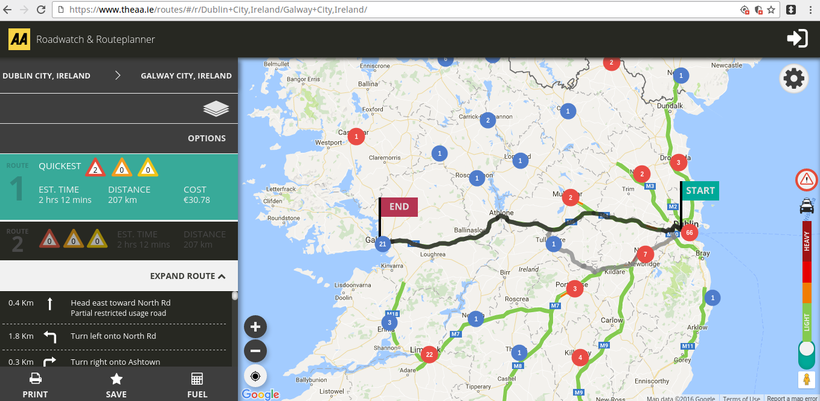Open the map layers icon
Viewport: 820px width, 401px height.
[216, 109]
